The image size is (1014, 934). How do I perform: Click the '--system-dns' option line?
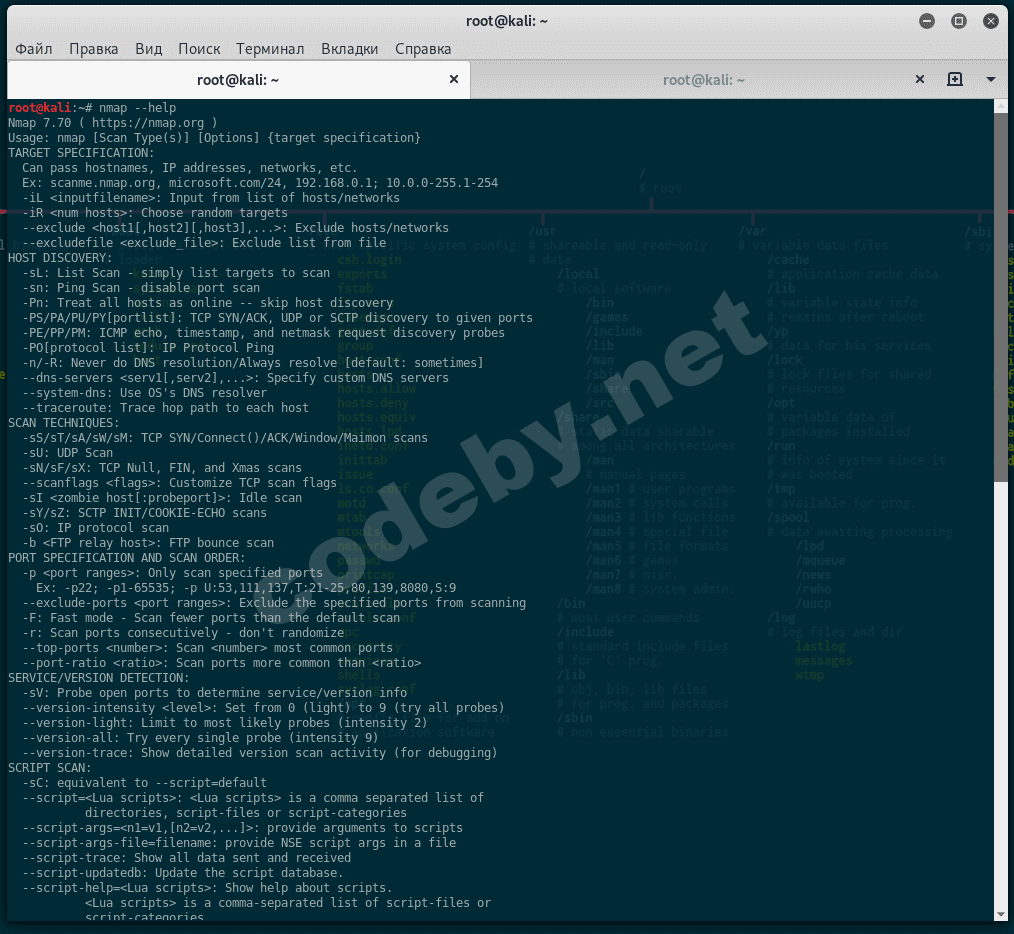(144, 393)
